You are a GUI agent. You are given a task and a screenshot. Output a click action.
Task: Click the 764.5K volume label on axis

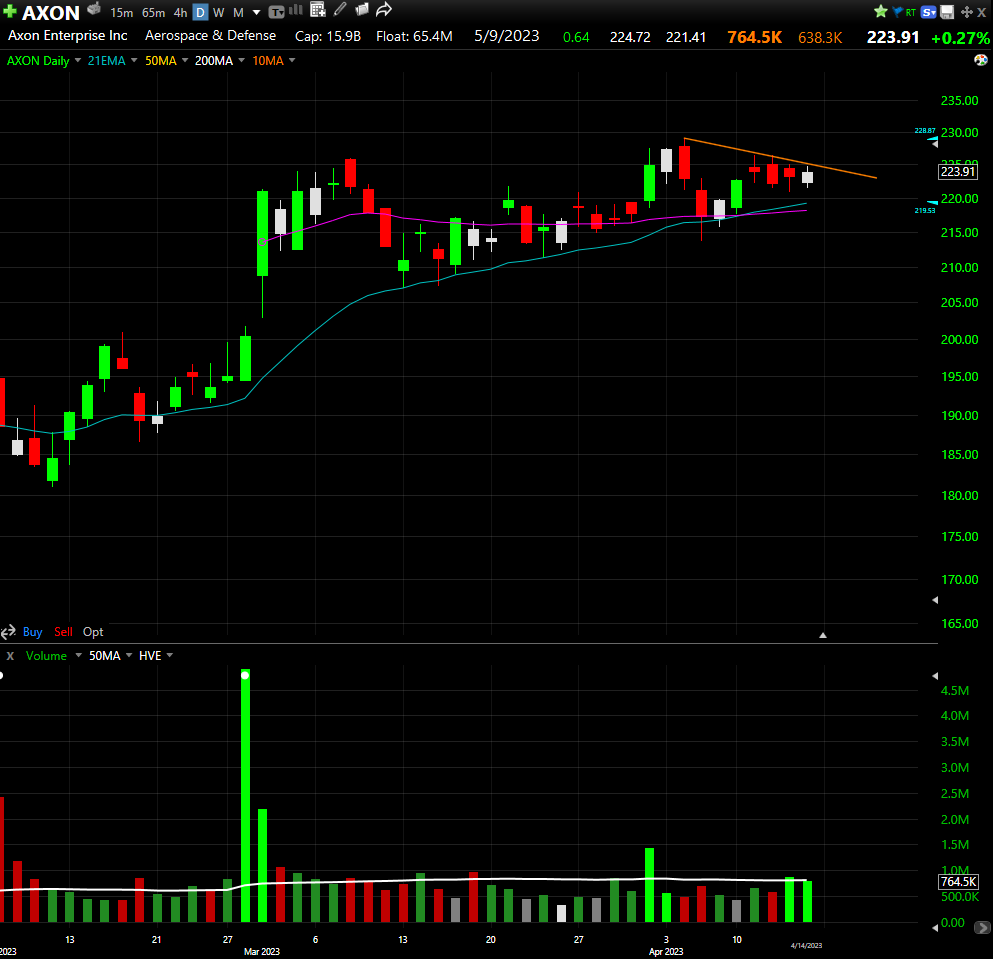958,882
